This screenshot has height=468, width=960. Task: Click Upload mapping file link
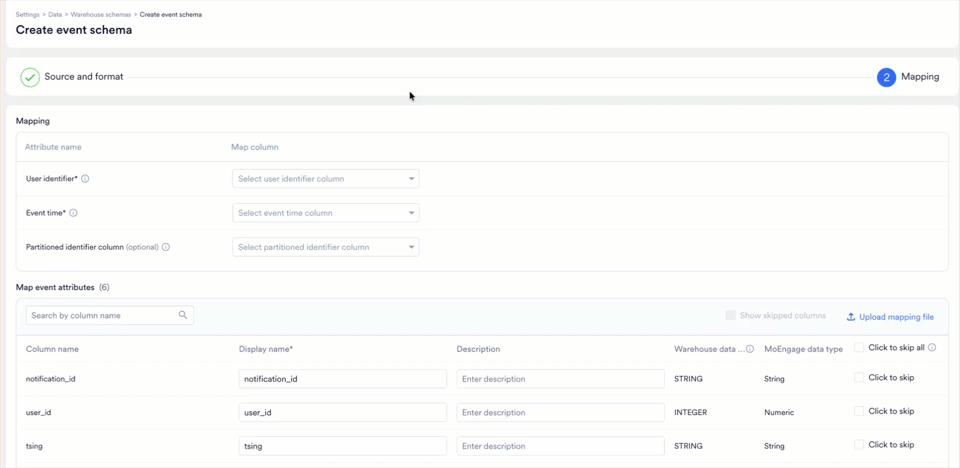896,317
